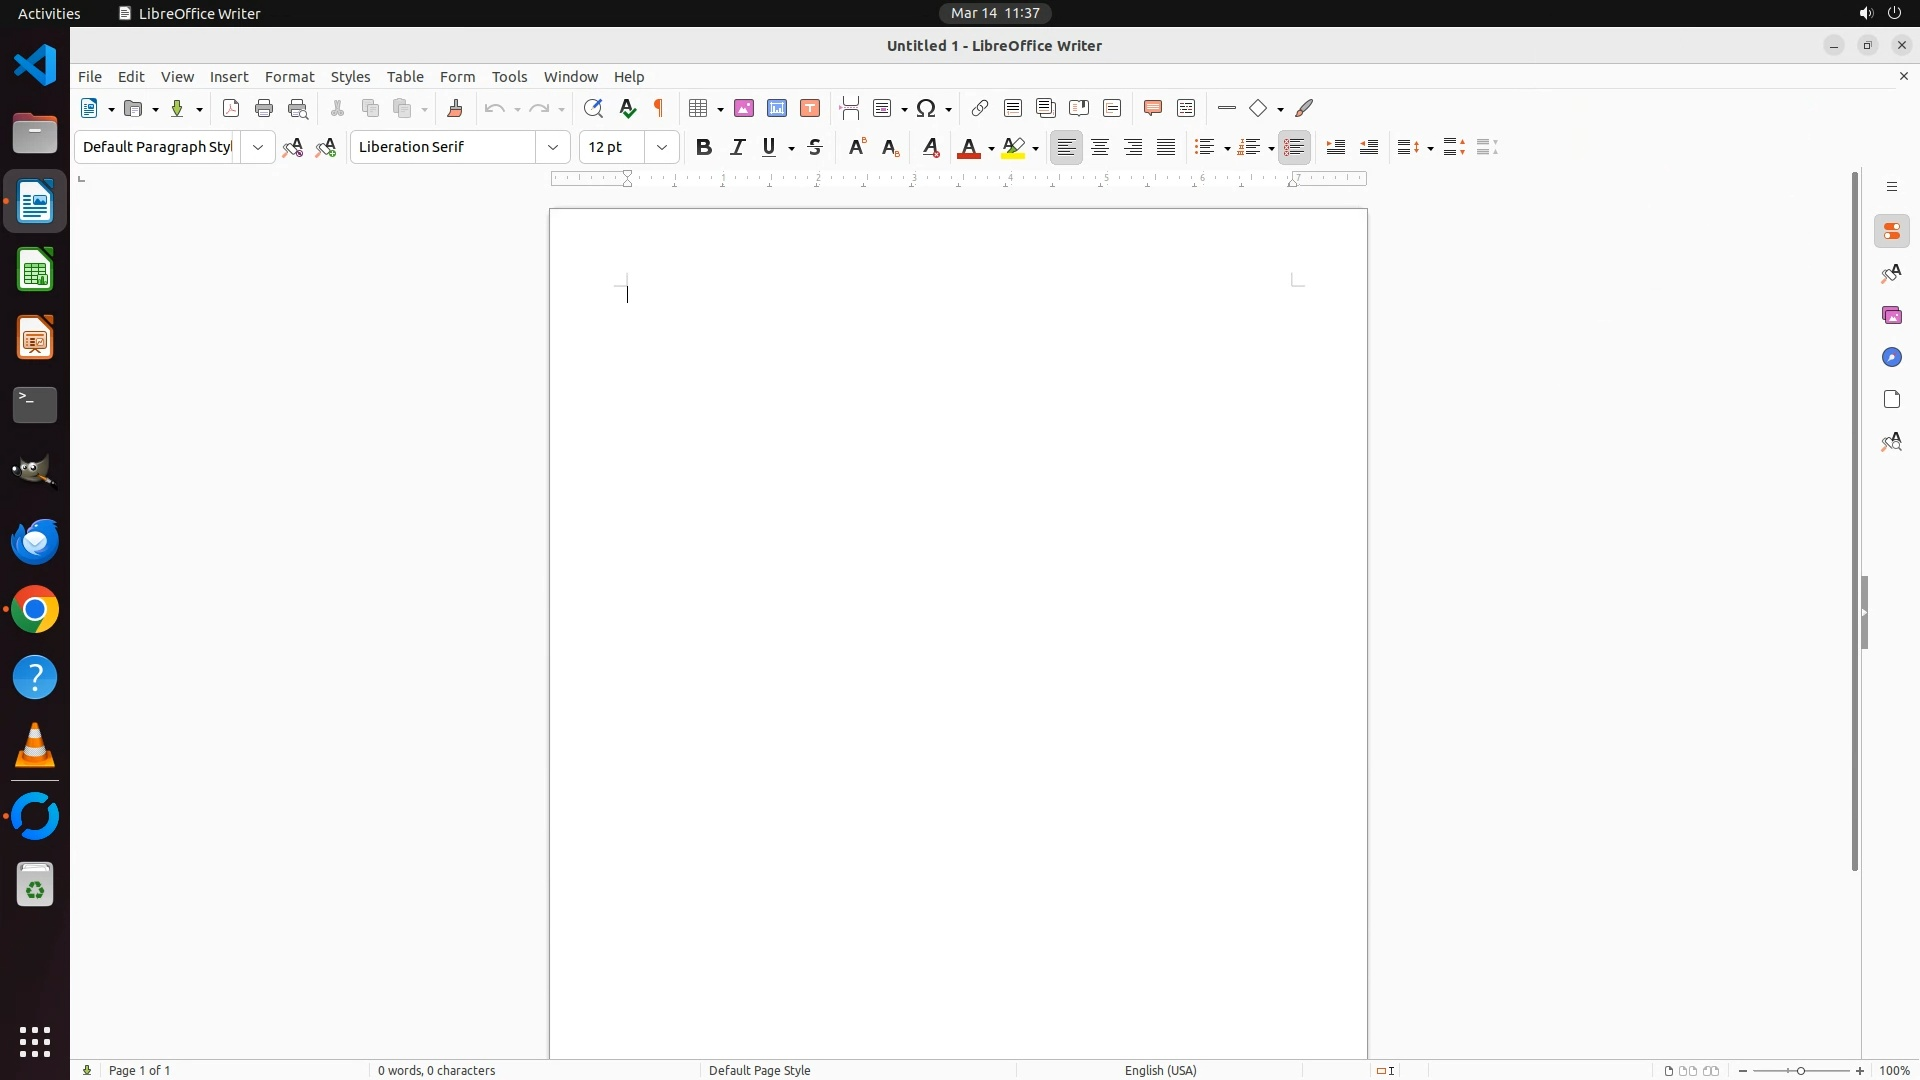
Task: Toggle formatting marks display
Action: (659, 109)
